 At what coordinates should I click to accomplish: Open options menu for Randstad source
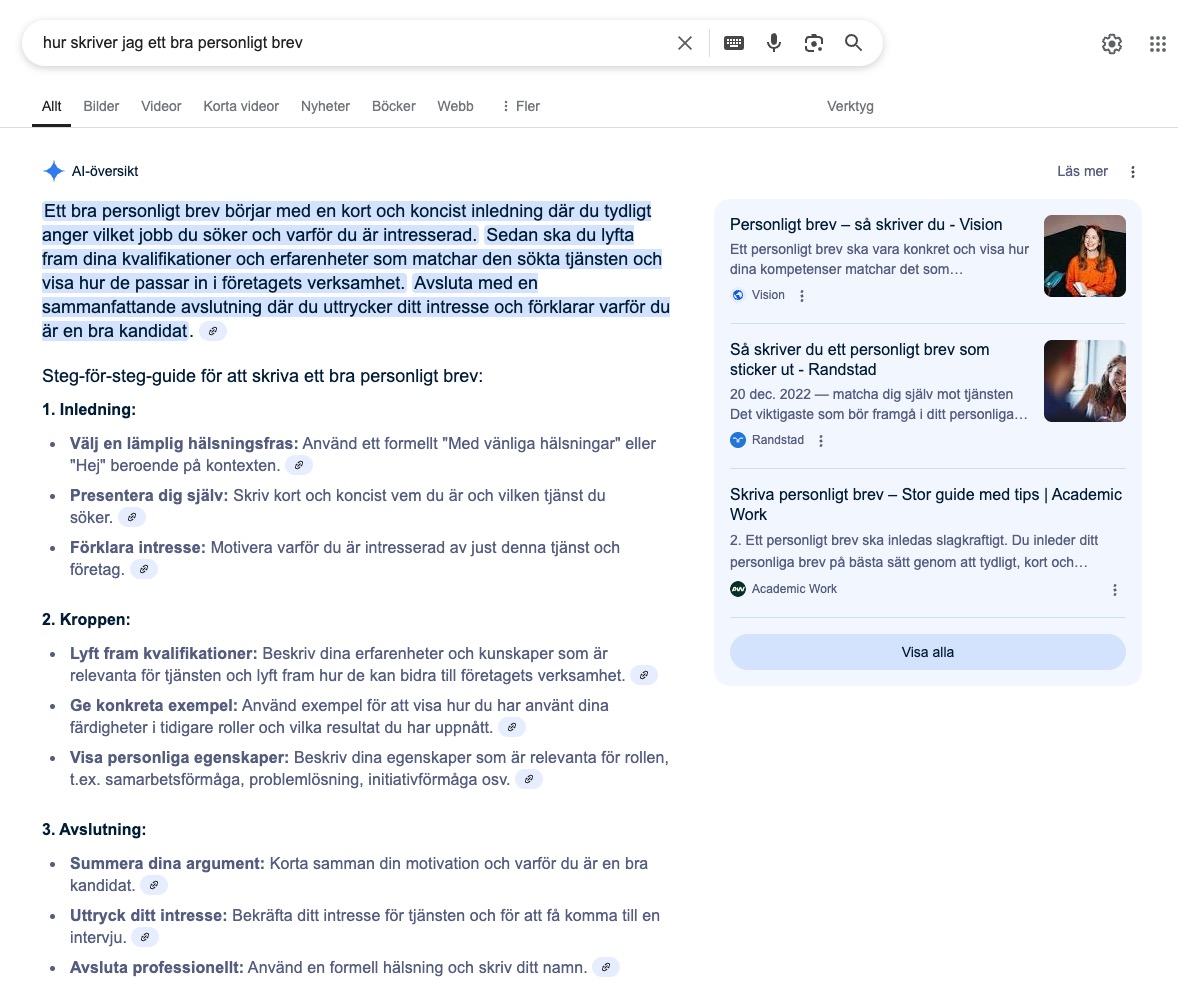821,441
